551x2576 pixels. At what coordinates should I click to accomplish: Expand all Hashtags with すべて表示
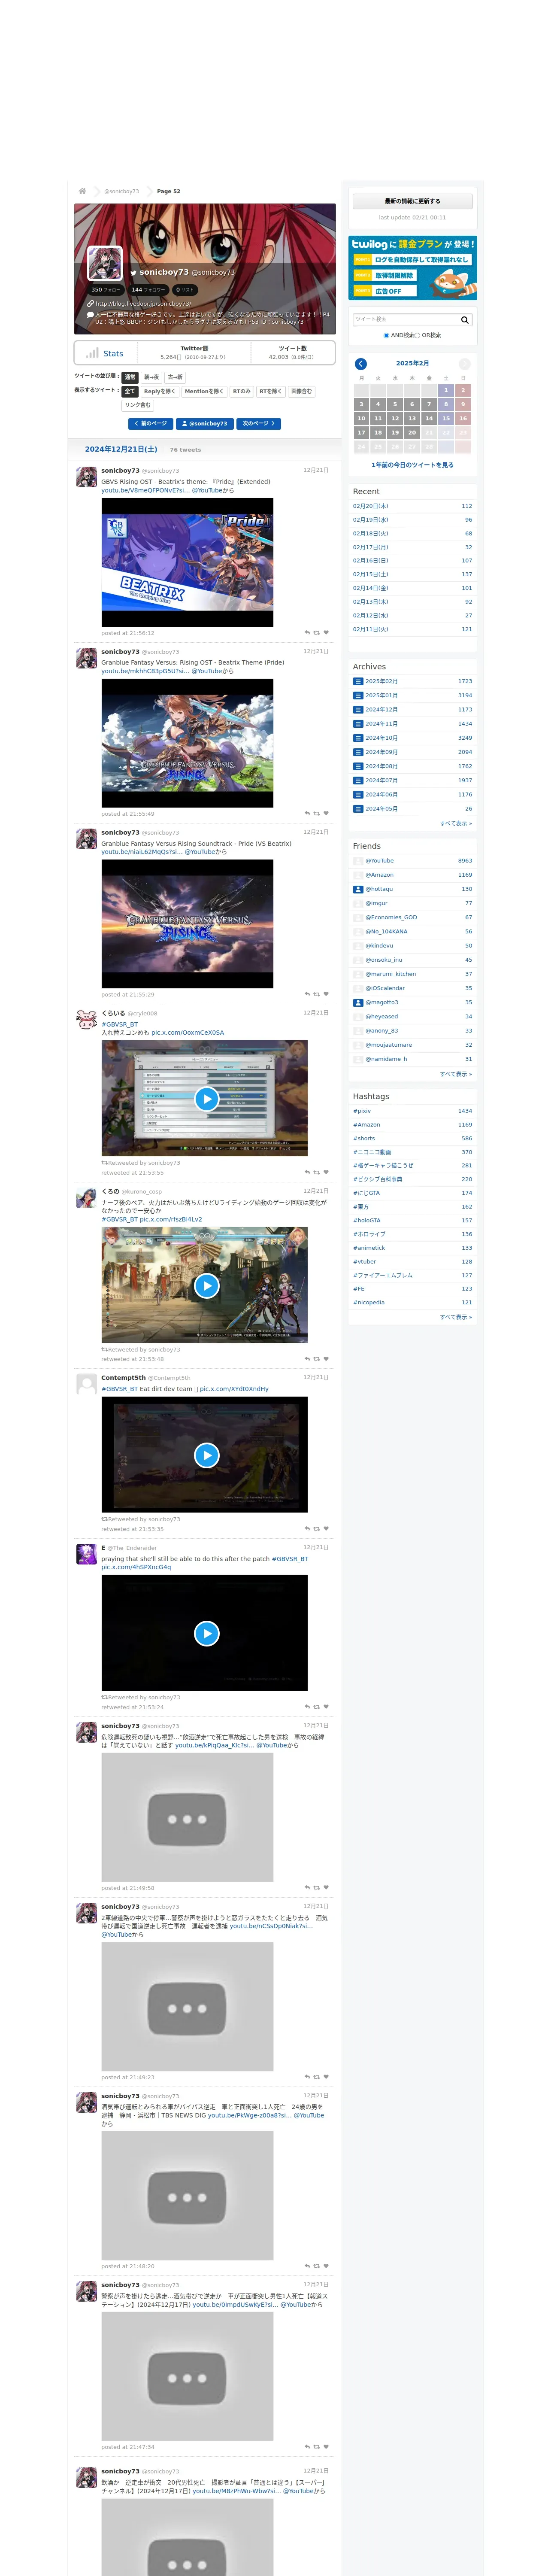coord(456,1317)
